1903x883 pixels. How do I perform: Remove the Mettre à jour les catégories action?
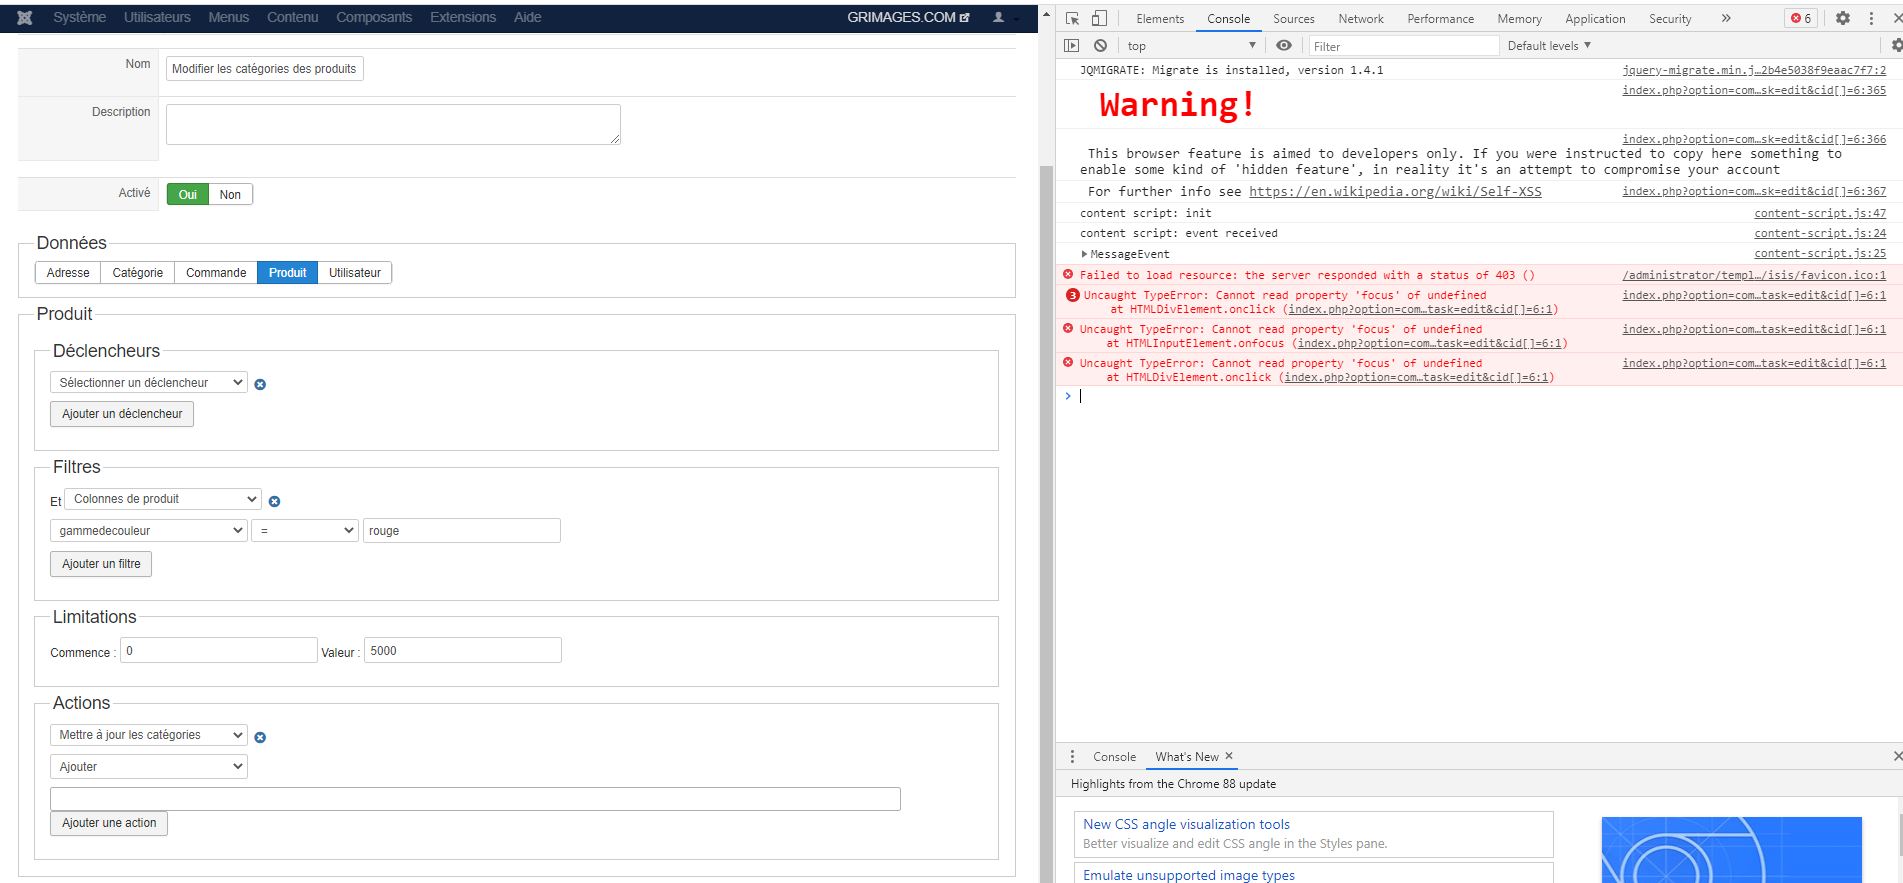[260, 737]
